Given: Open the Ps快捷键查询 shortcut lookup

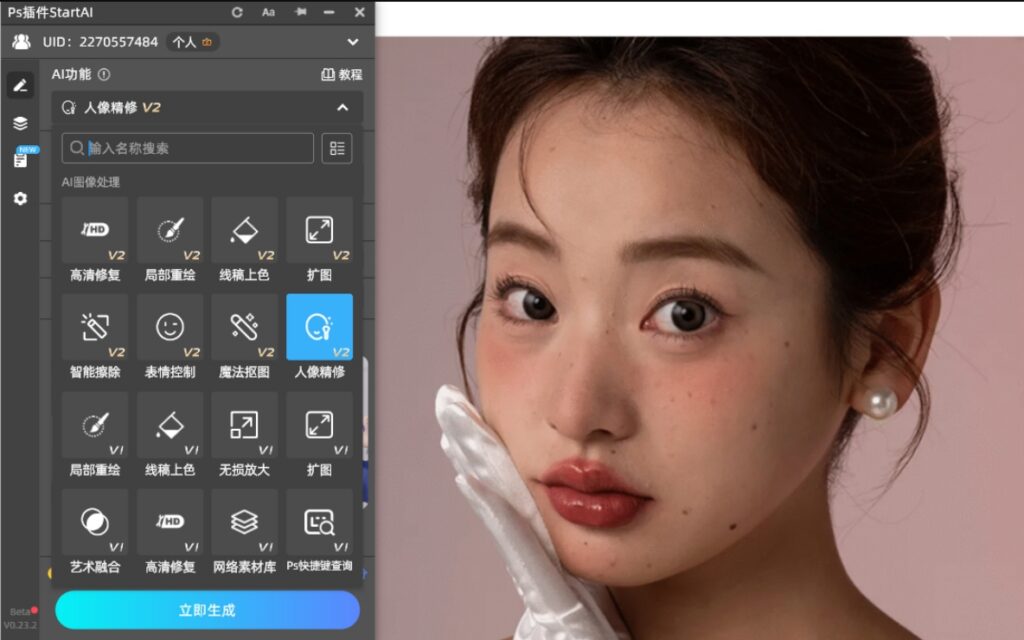Looking at the screenshot, I should click(319, 521).
